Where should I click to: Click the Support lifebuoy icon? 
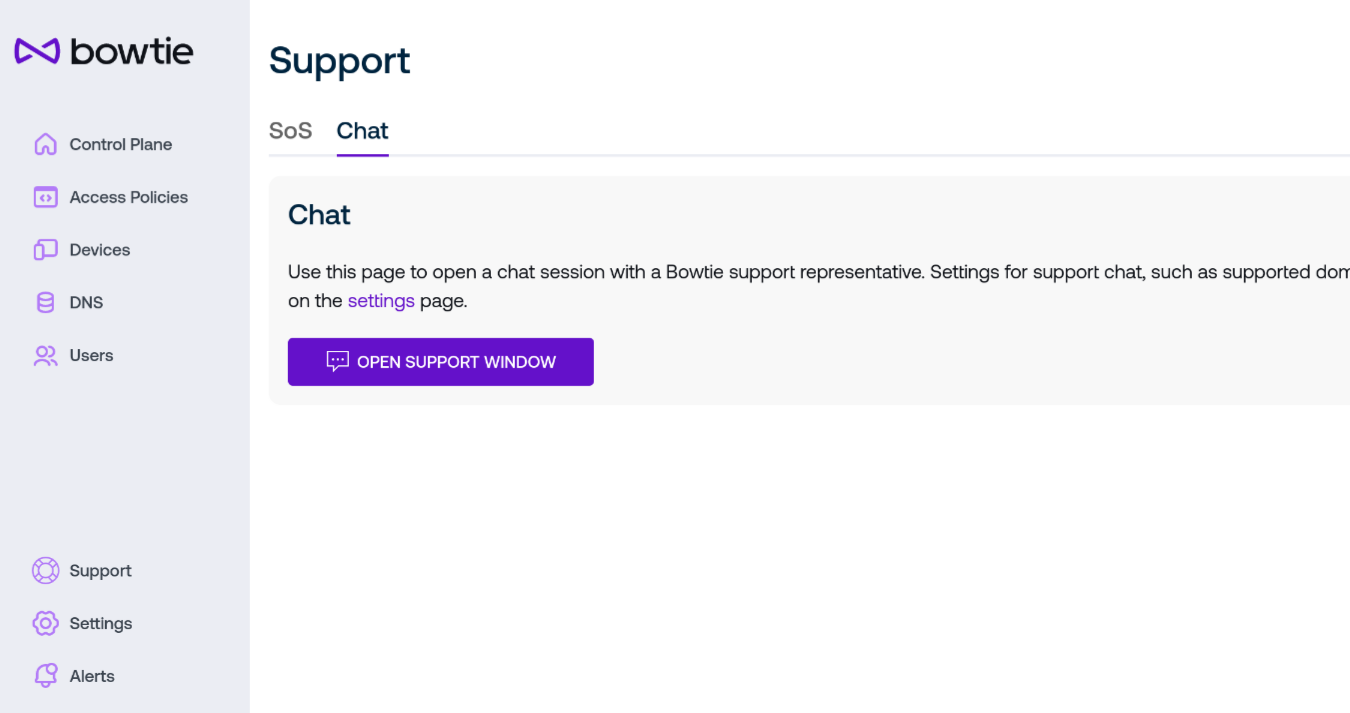pyautogui.click(x=45, y=570)
